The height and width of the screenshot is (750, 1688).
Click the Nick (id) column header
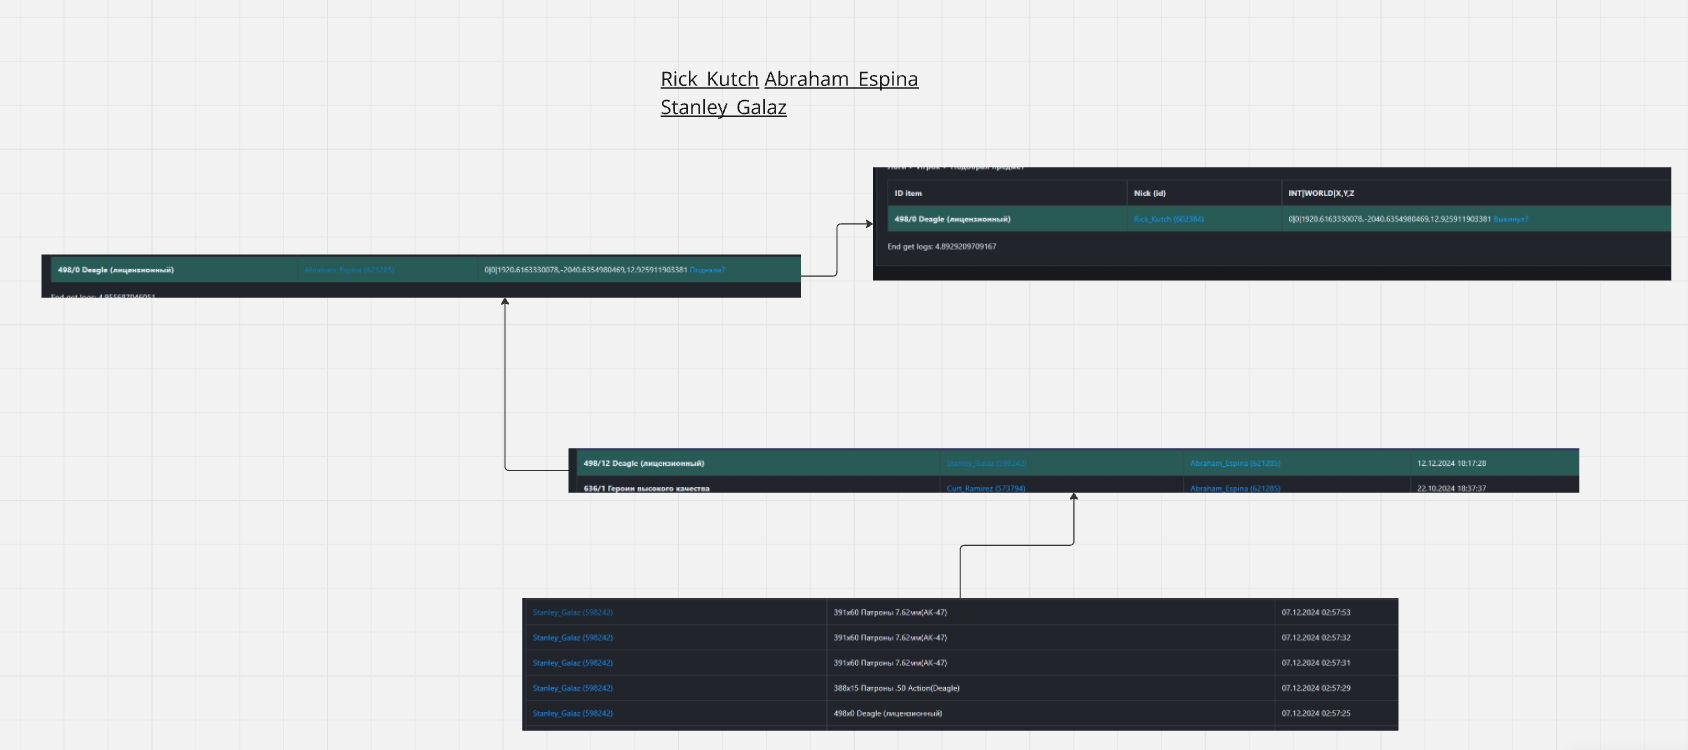[1149, 193]
